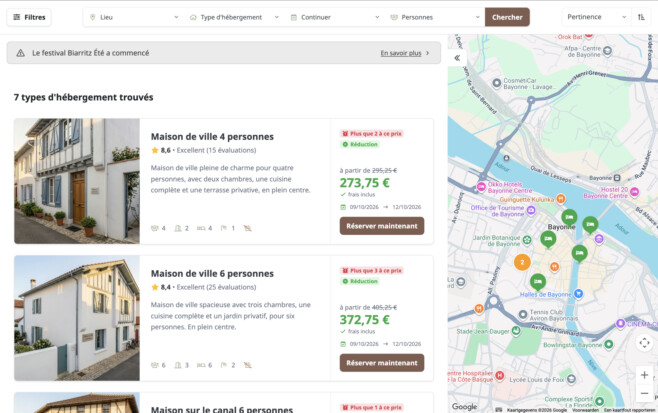This screenshot has width=658, height=413.
Task: Click the Plus que 3 à ce prix badge
Action: point(372,270)
